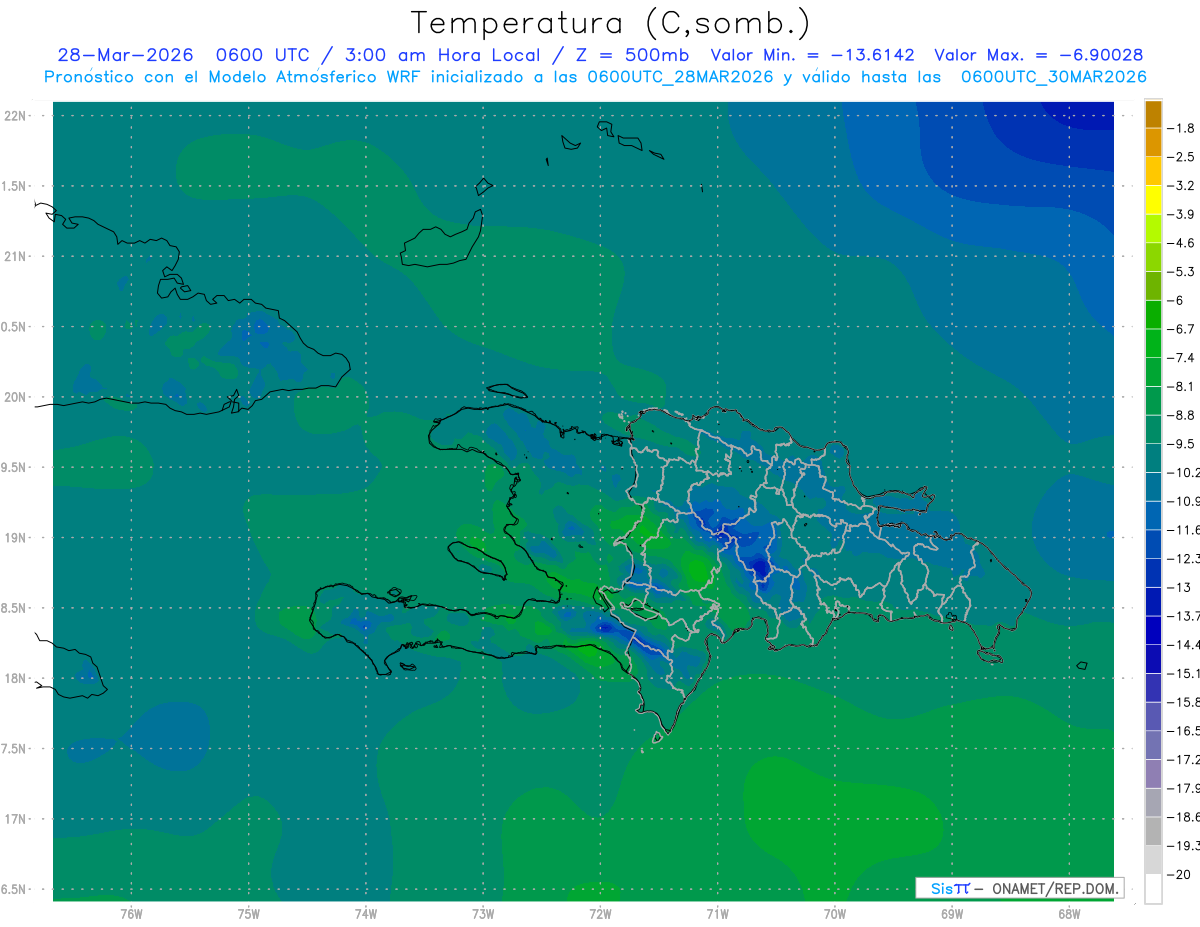The height and width of the screenshot is (927, 1200).
Task: Click the 76W longitude axis label
Action: pos(131,913)
